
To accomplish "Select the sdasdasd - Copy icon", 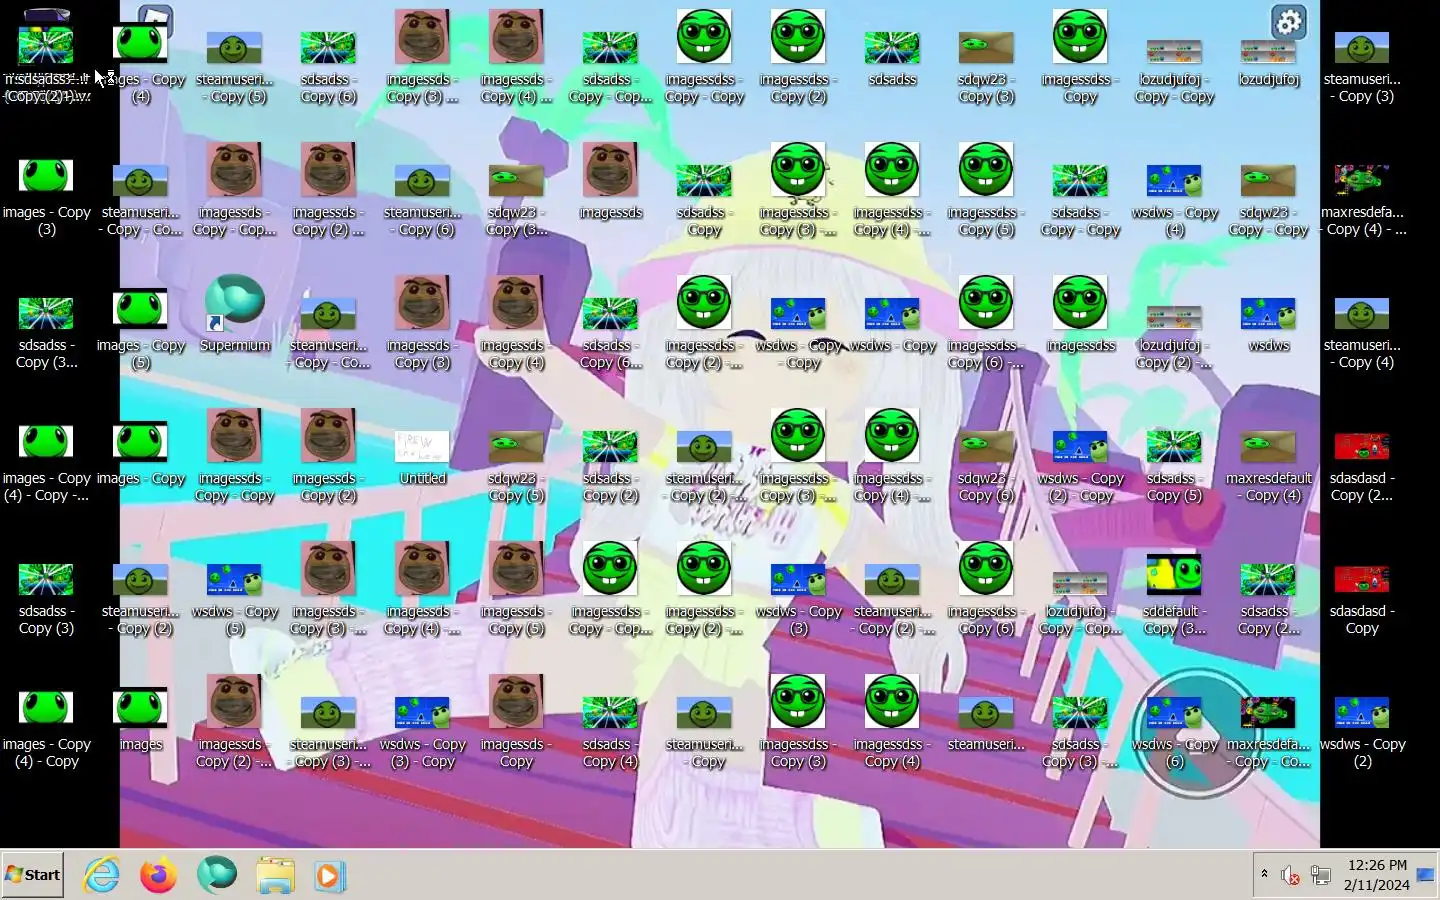I will coord(1363,599).
